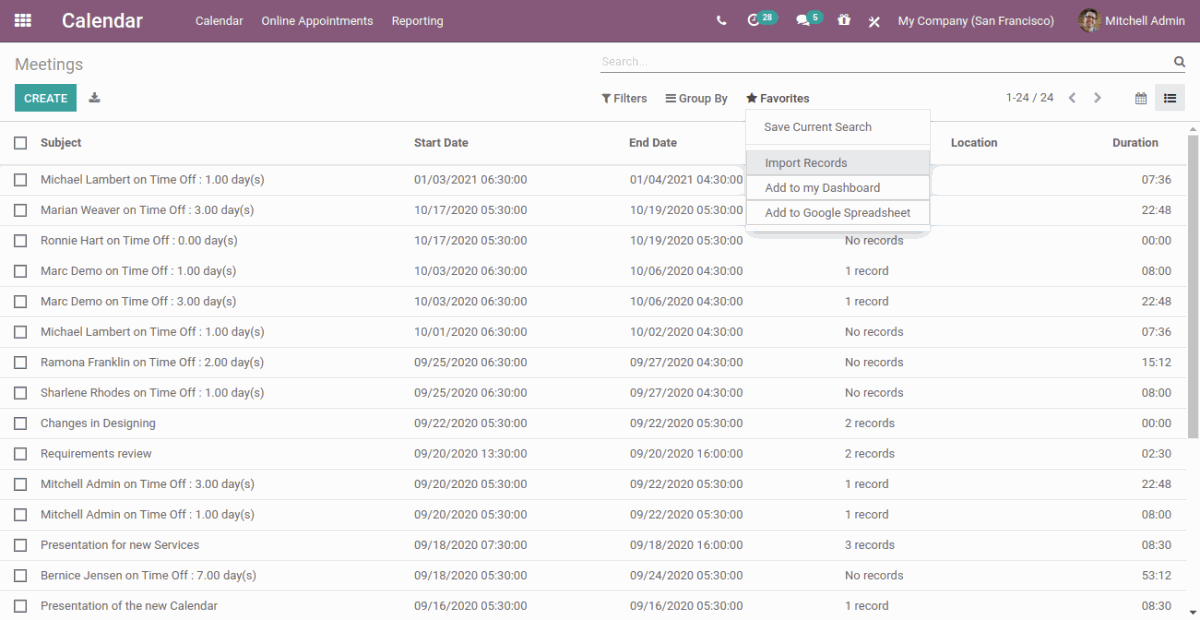Switch to list view icon

point(1169,98)
